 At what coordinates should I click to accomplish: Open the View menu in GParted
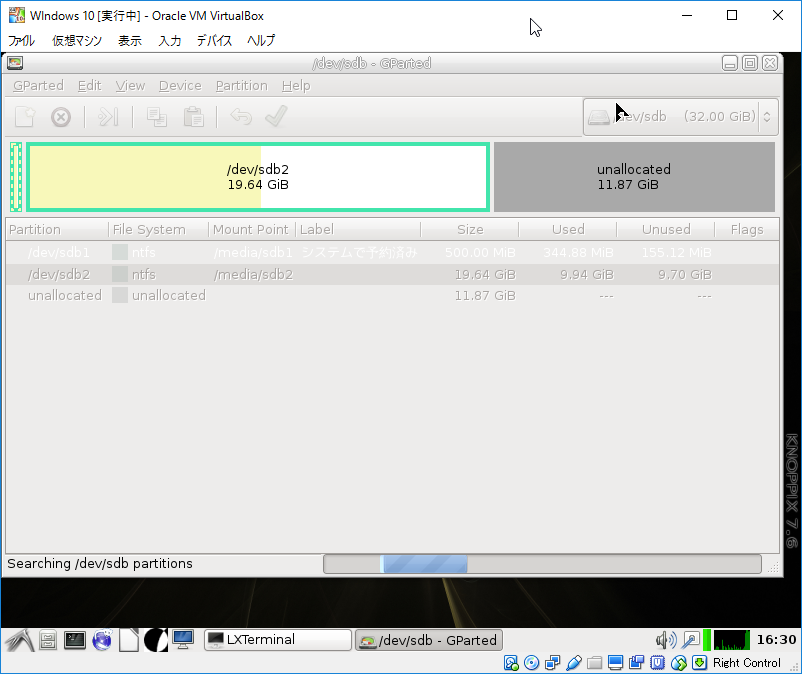point(130,85)
